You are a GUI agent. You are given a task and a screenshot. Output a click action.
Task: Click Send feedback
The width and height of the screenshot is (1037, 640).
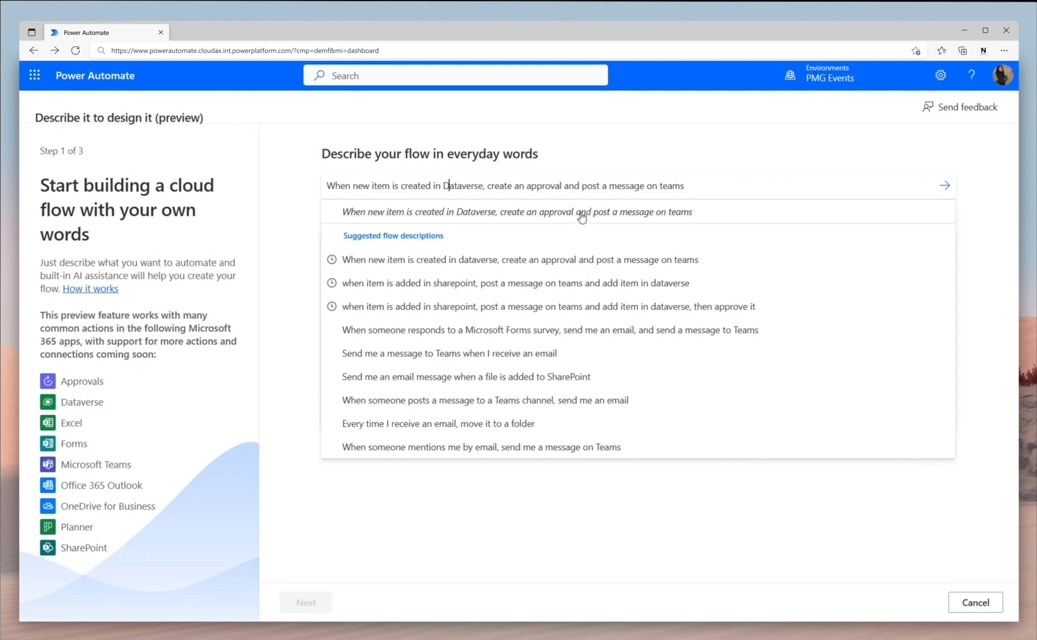(960, 107)
